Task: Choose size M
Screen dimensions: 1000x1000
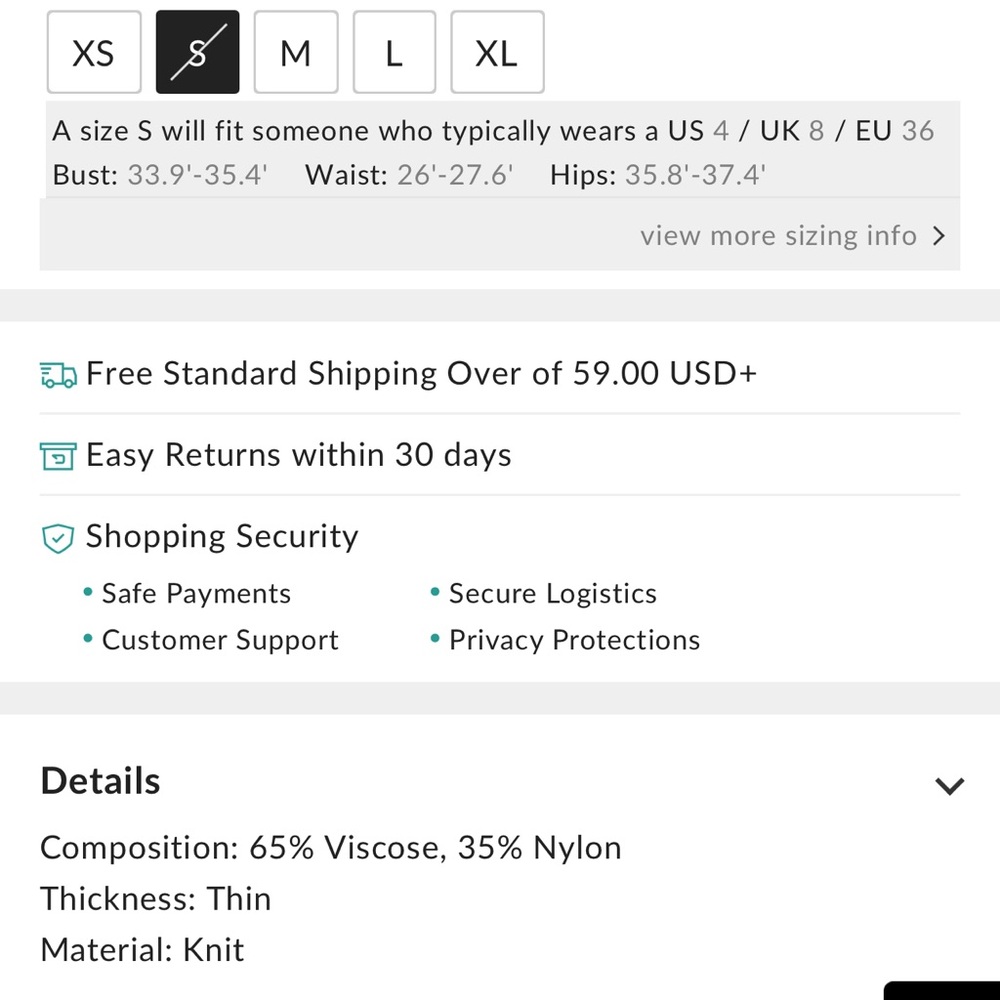Action: click(295, 53)
